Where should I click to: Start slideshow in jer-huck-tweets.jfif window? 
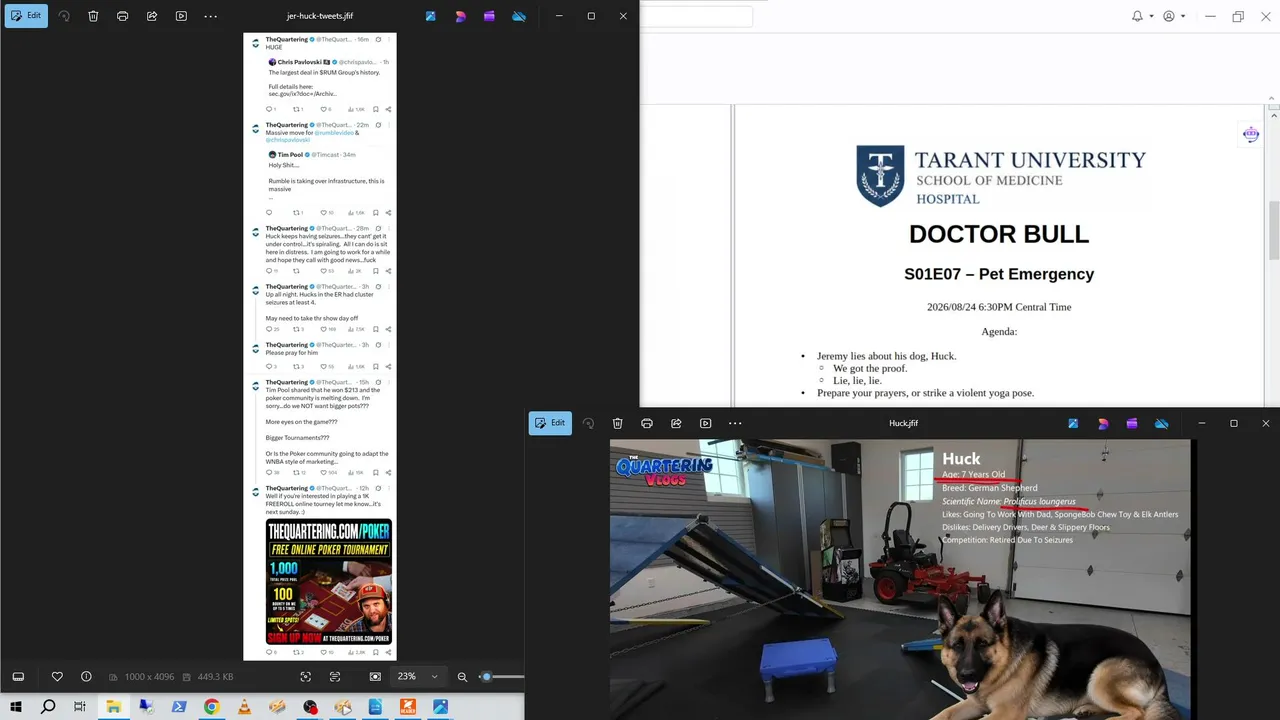tap(181, 16)
